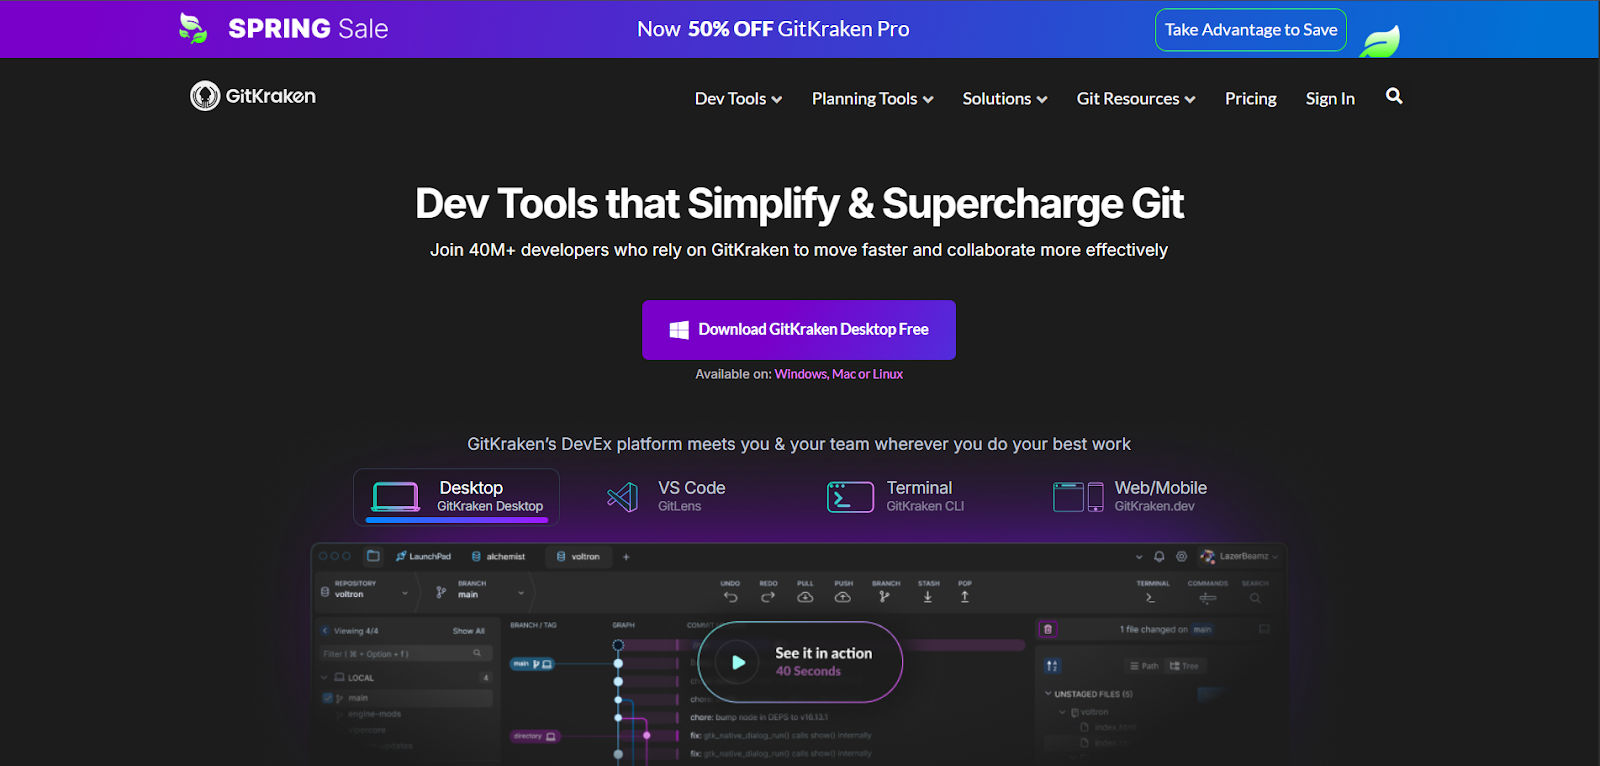Switch file view to Tree
Image resolution: width=1600 pixels, height=766 pixels.
1184,665
